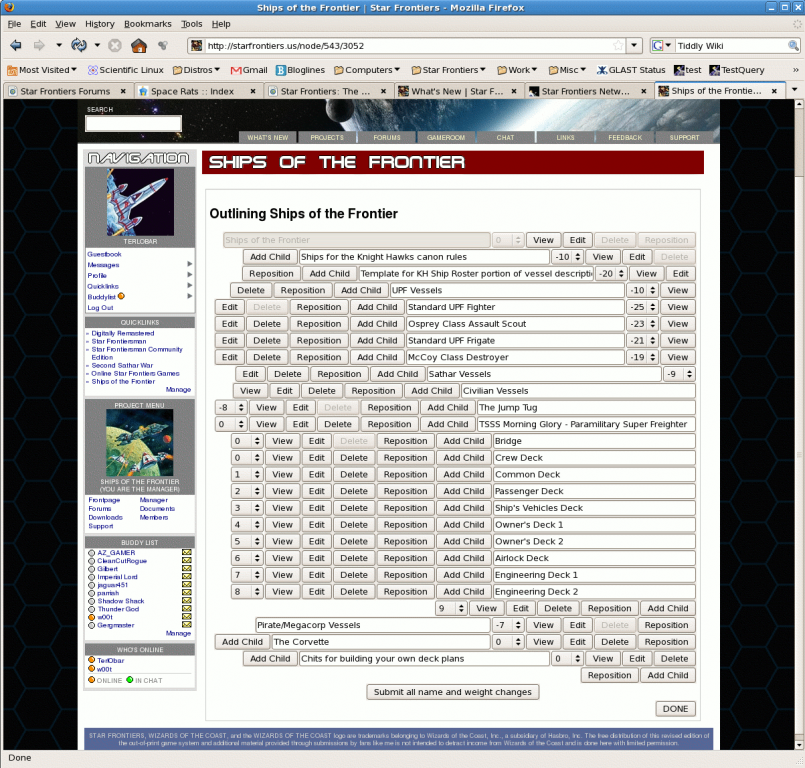Click the Gmail bookmark icon

pyautogui.click(x=236, y=70)
